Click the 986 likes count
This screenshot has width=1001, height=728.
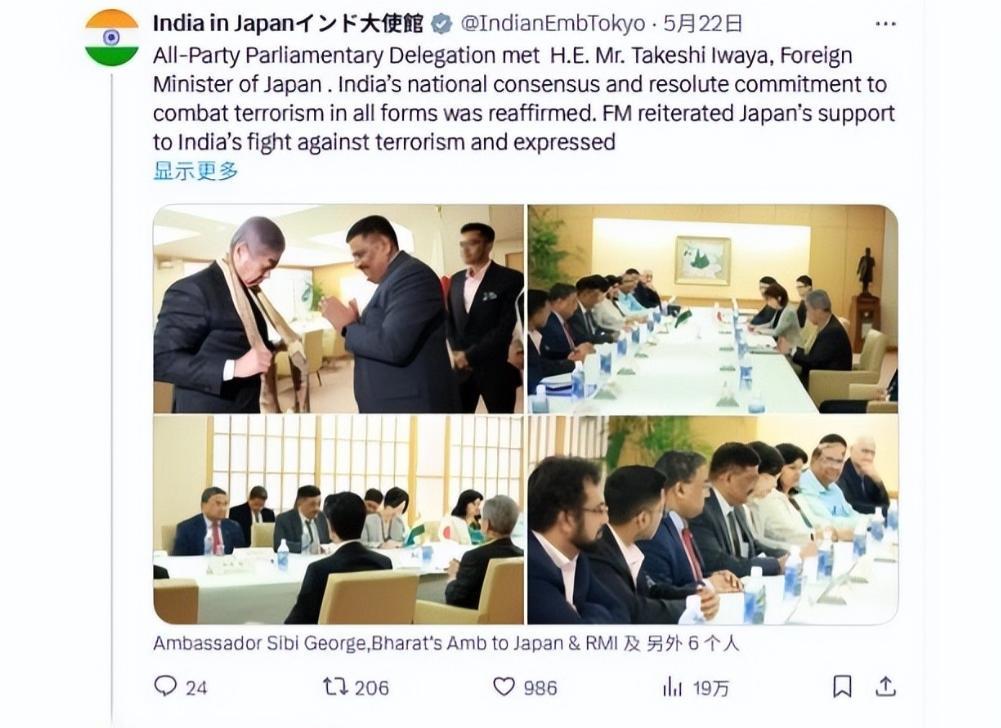[540, 688]
